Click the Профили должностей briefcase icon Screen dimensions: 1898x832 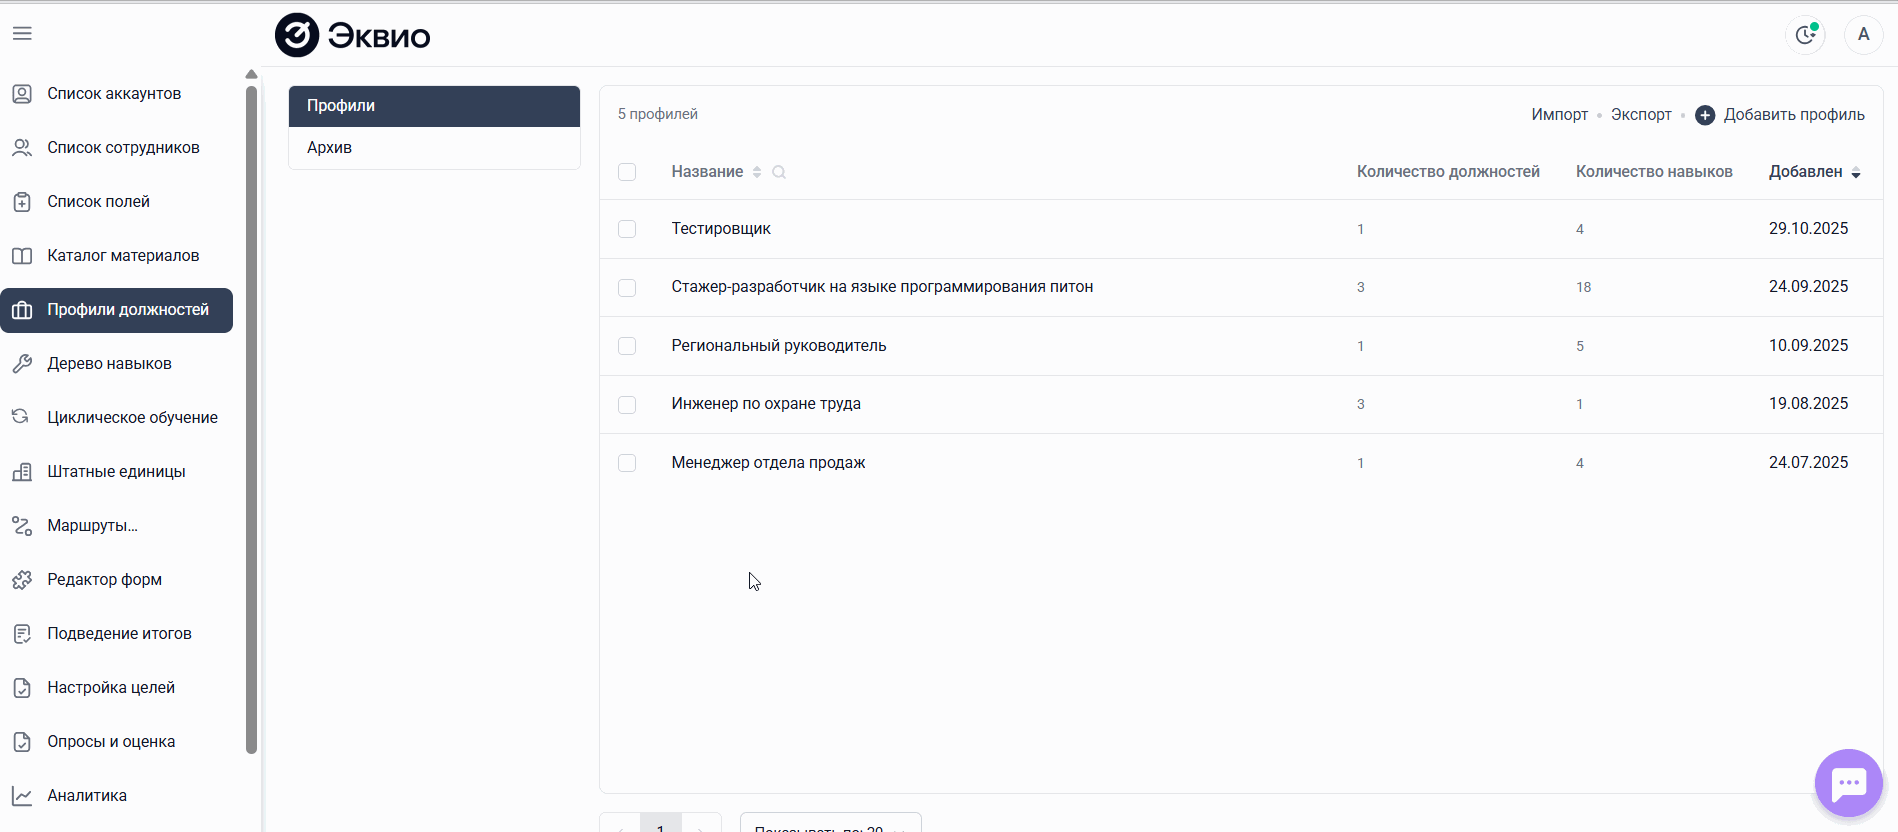point(22,310)
